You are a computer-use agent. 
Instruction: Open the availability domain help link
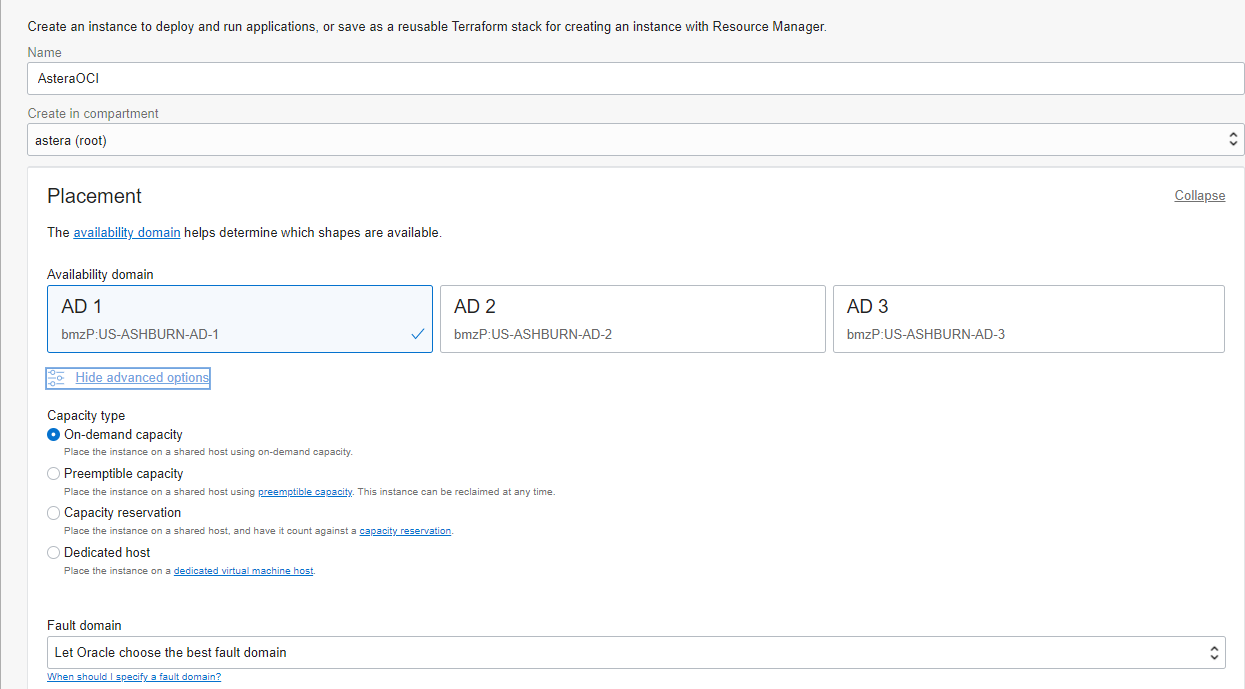[127, 233]
